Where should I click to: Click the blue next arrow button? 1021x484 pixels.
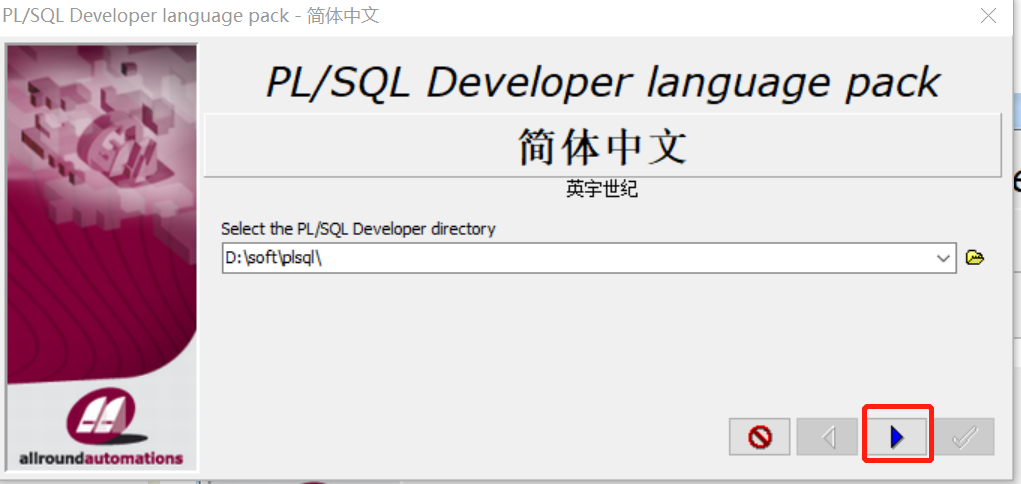(897, 437)
